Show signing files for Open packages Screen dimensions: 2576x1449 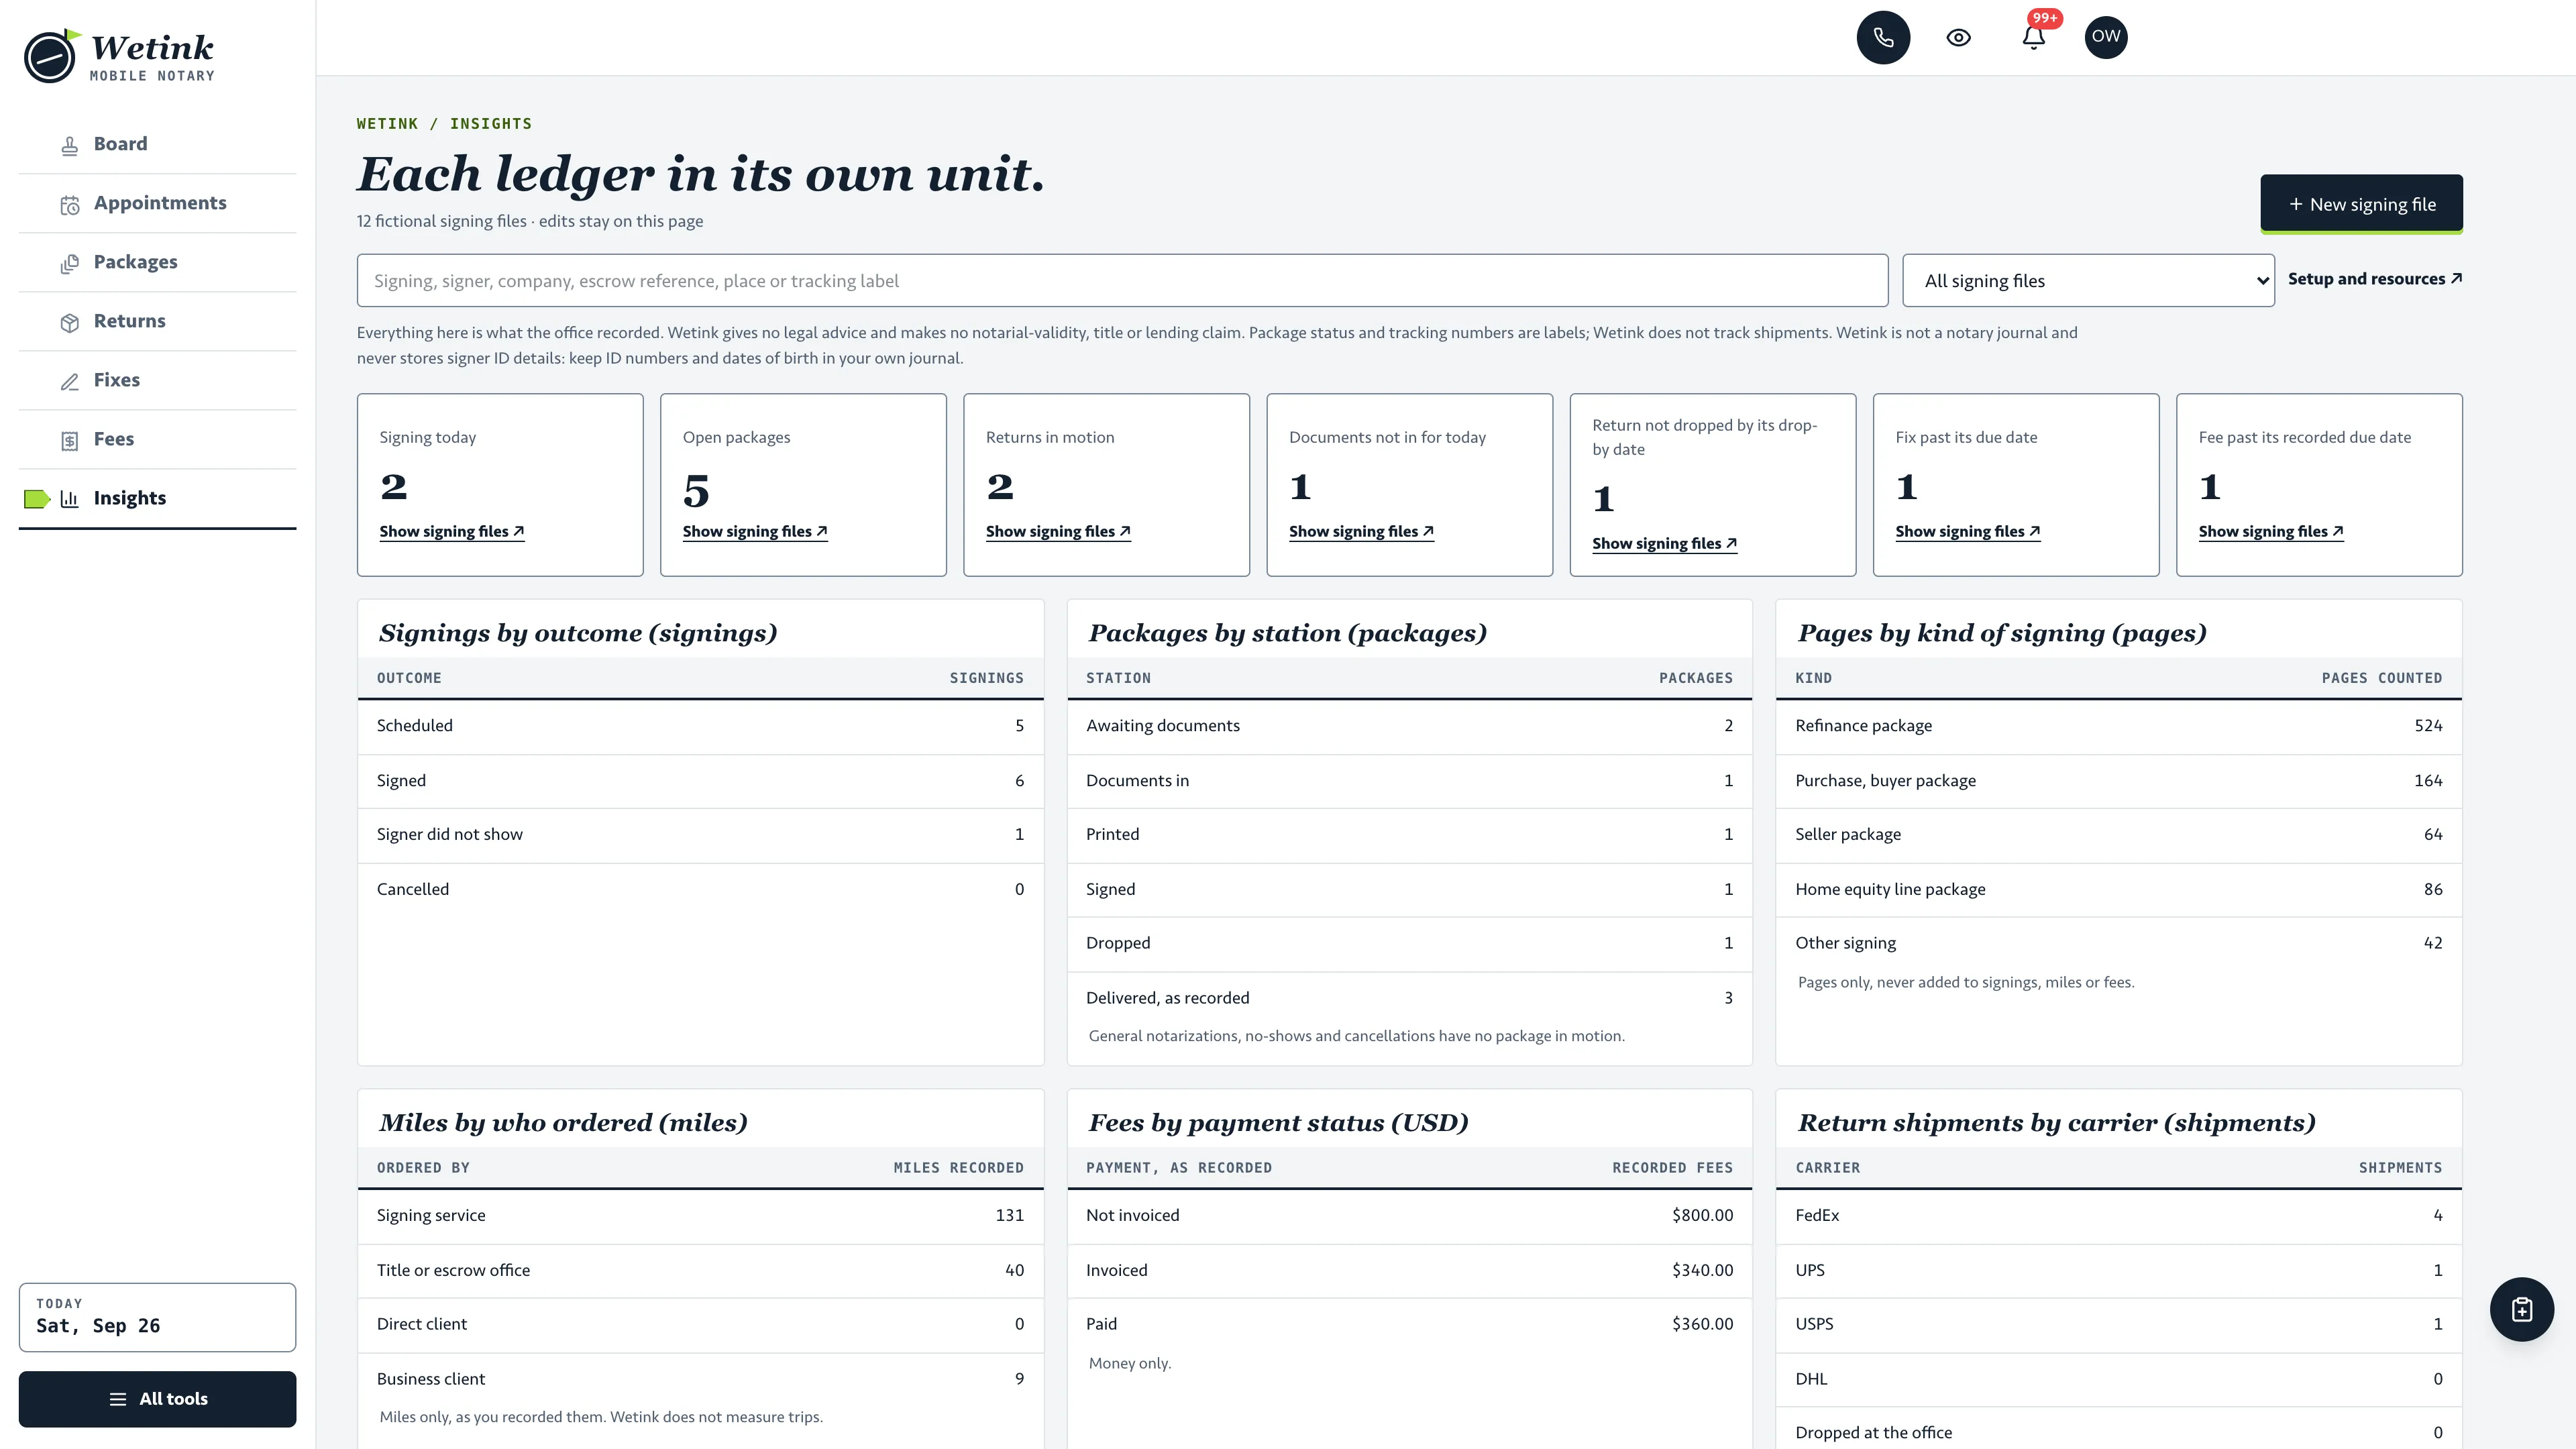tap(755, 531)
